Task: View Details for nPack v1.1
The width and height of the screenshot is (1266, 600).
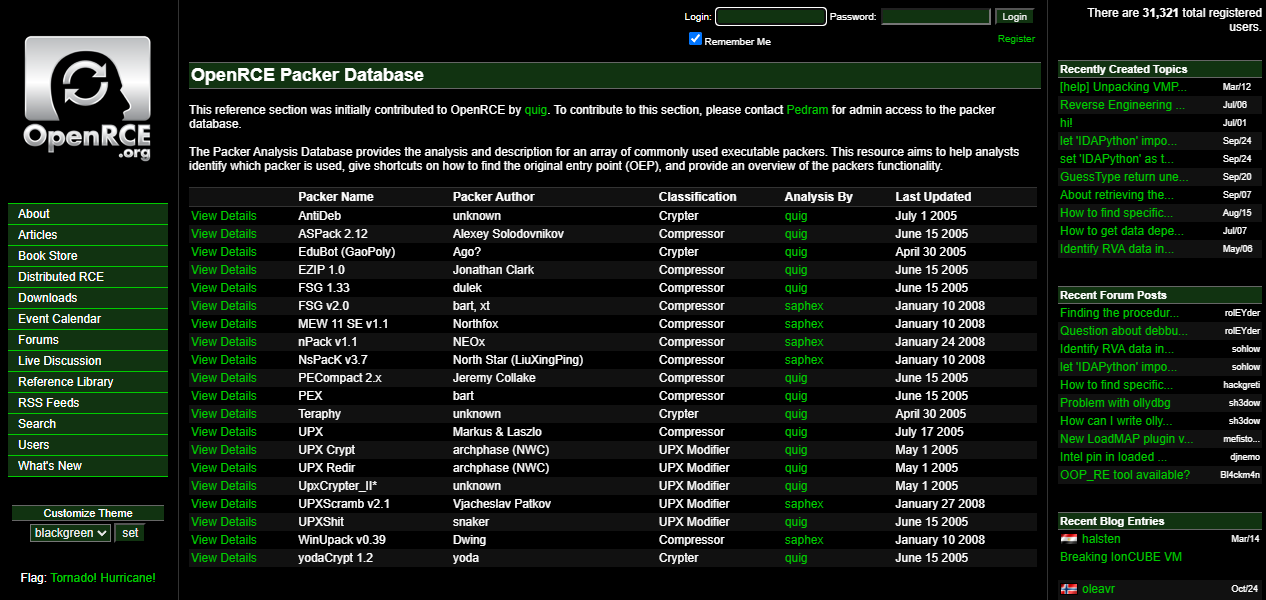Action: (224, 342)
